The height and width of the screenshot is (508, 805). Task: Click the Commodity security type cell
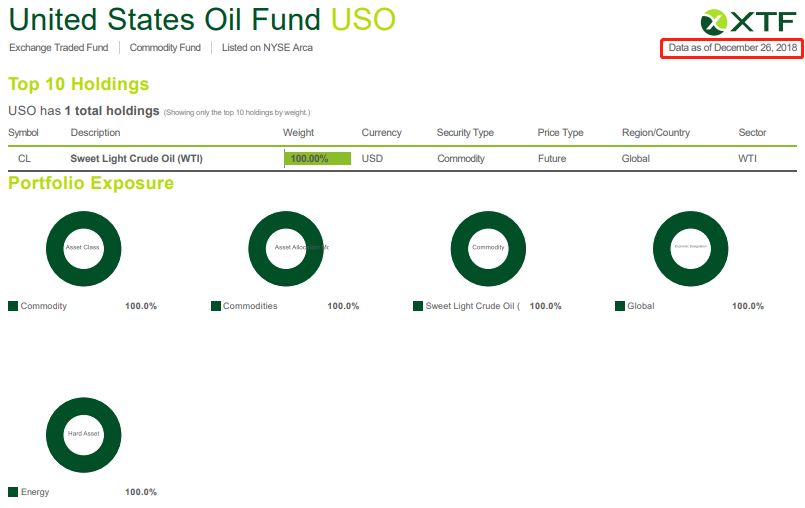(461, 159)
